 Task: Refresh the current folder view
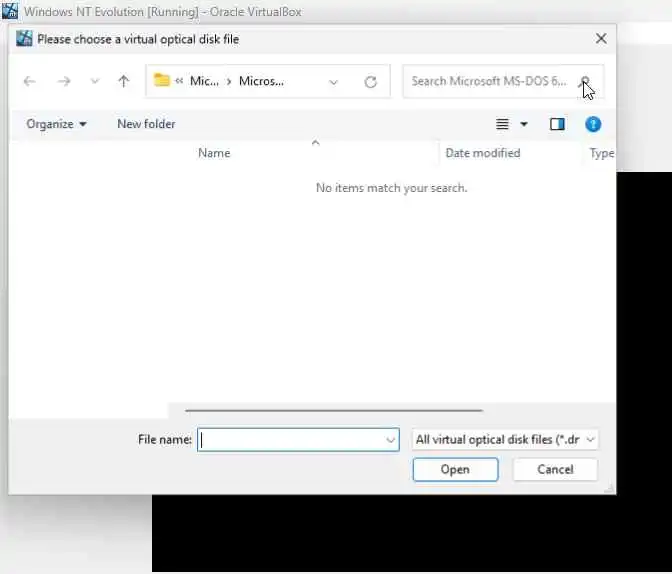[x=370, y=81]
